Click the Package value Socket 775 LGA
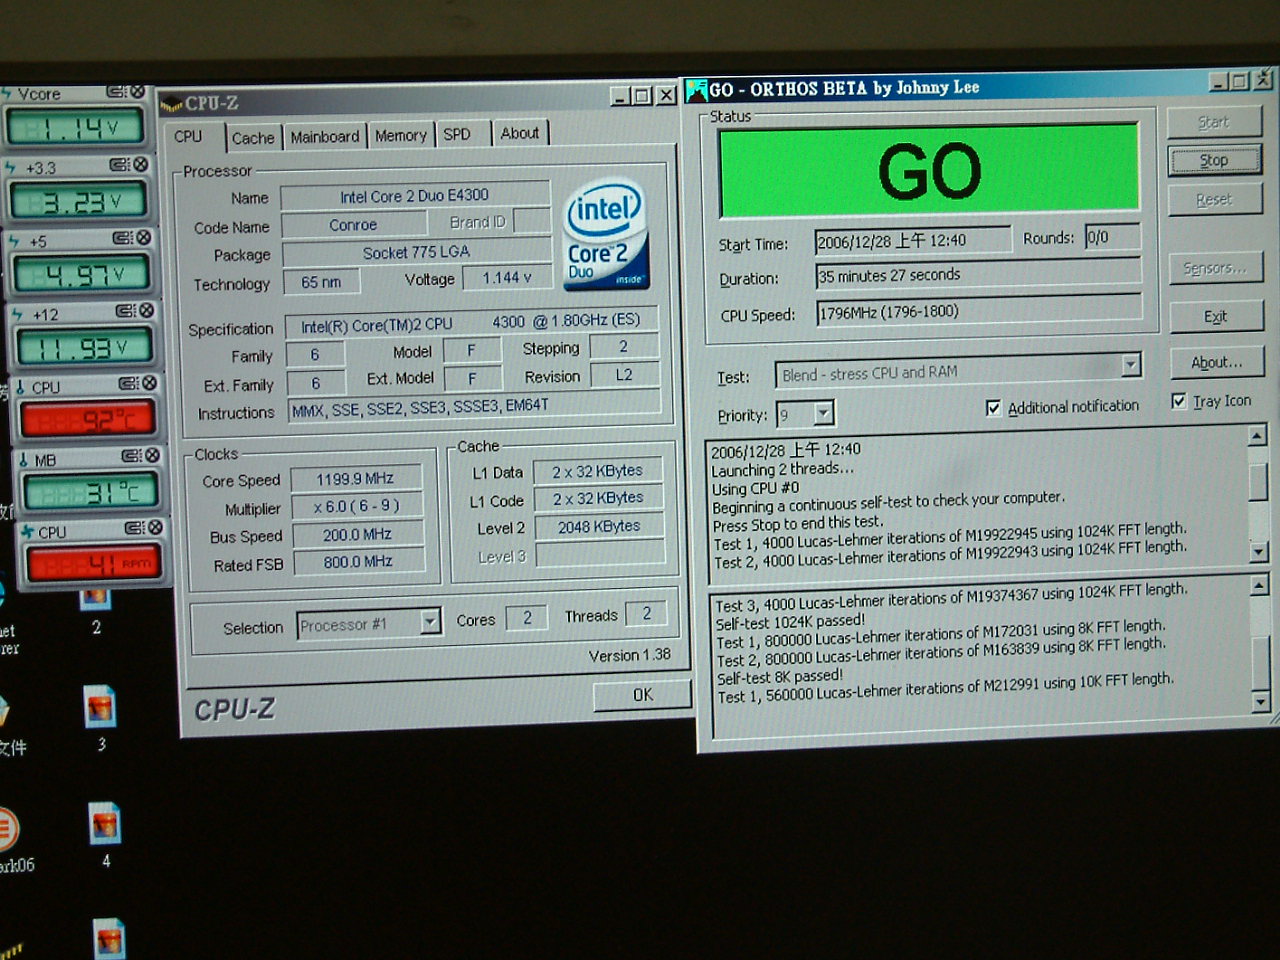Image resolution: width=1280 pixels, height=960 pixels. (x=417, y=253)
